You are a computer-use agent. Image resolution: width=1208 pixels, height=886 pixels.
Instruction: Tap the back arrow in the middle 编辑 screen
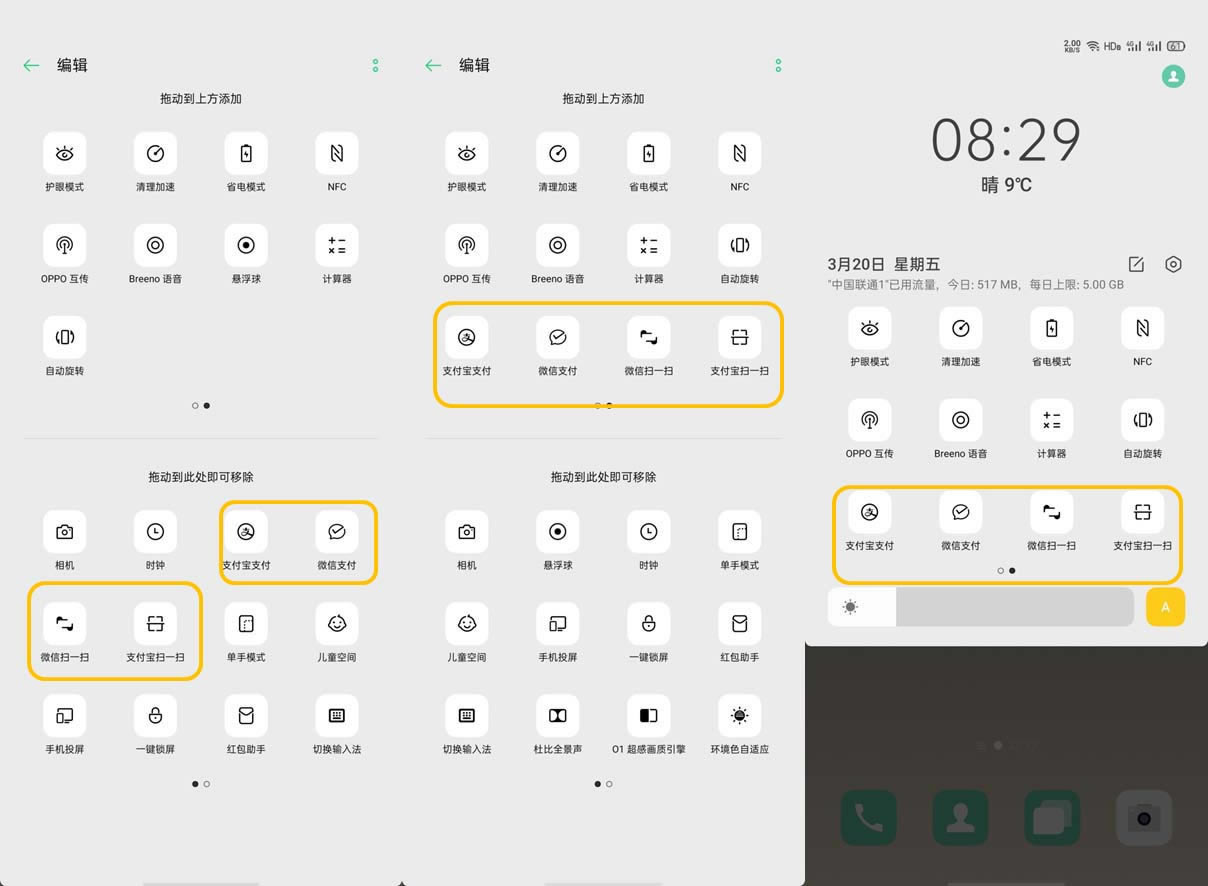(x=433, y=65)
